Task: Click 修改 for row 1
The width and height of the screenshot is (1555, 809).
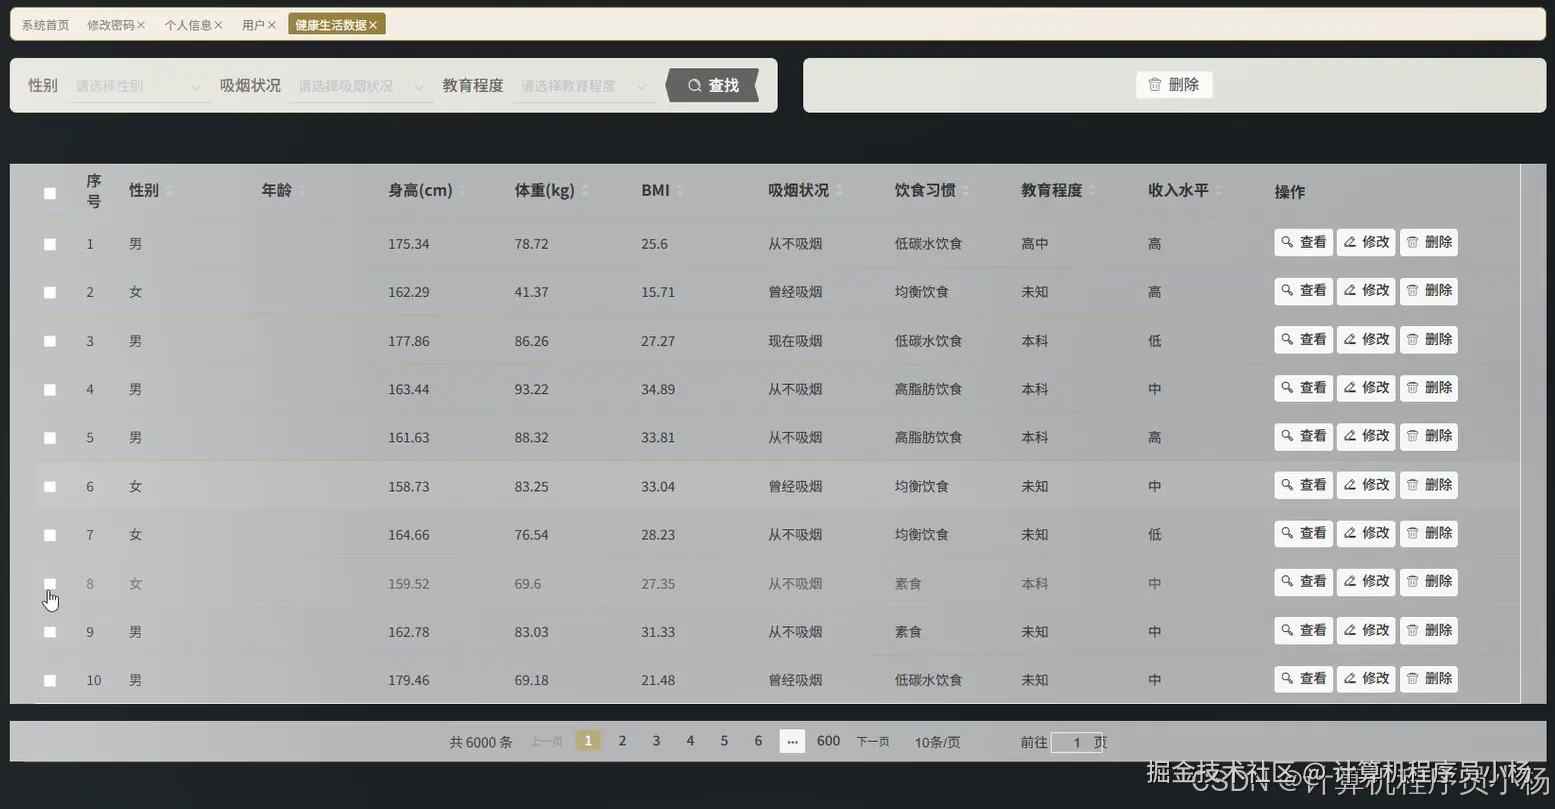Action: coord(1366,242)
